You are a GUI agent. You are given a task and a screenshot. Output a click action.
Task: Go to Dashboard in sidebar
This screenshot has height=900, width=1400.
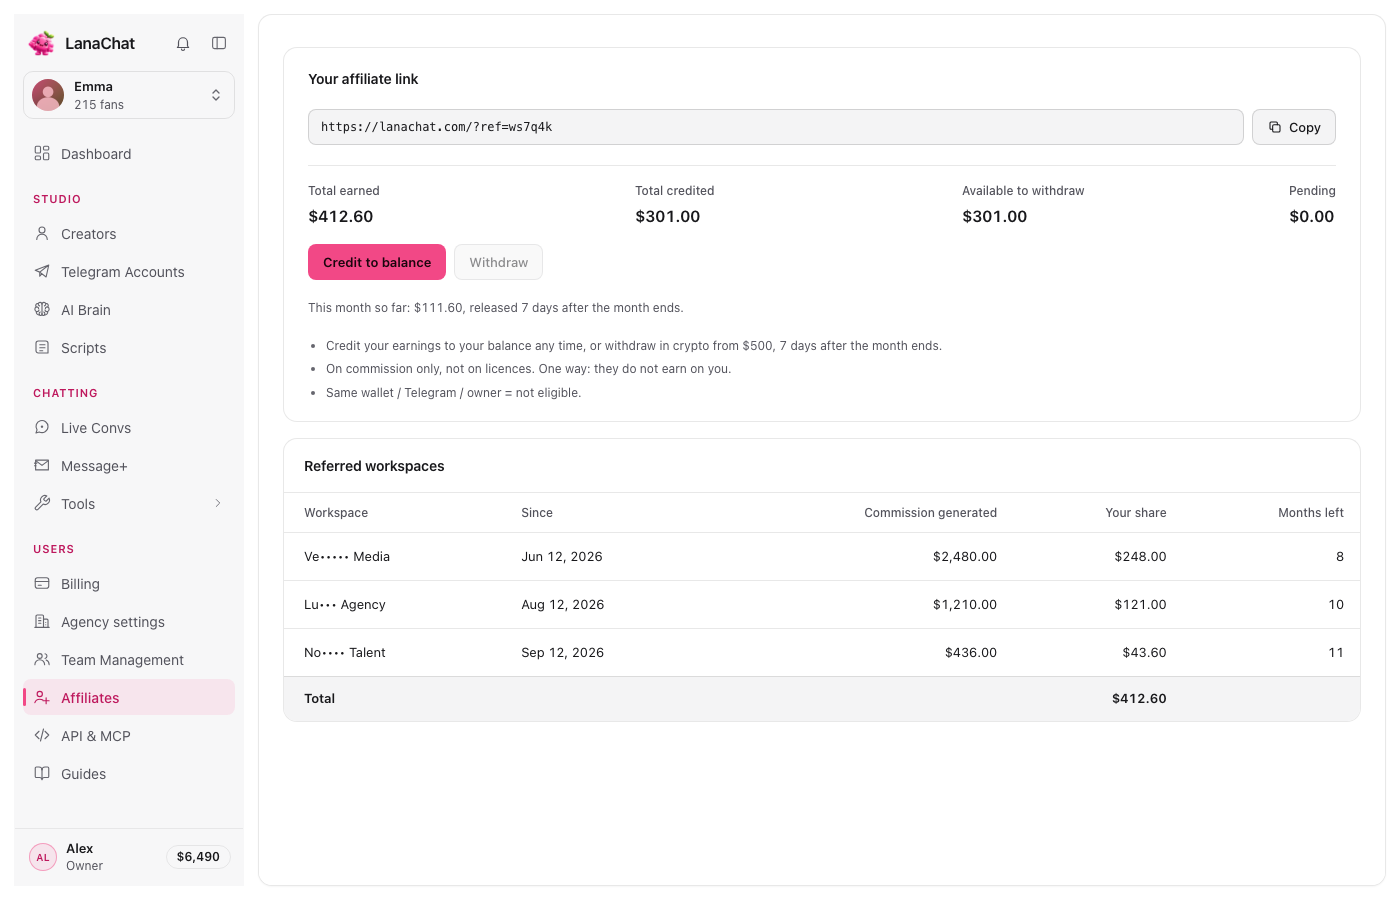click(x=129, y=153)
